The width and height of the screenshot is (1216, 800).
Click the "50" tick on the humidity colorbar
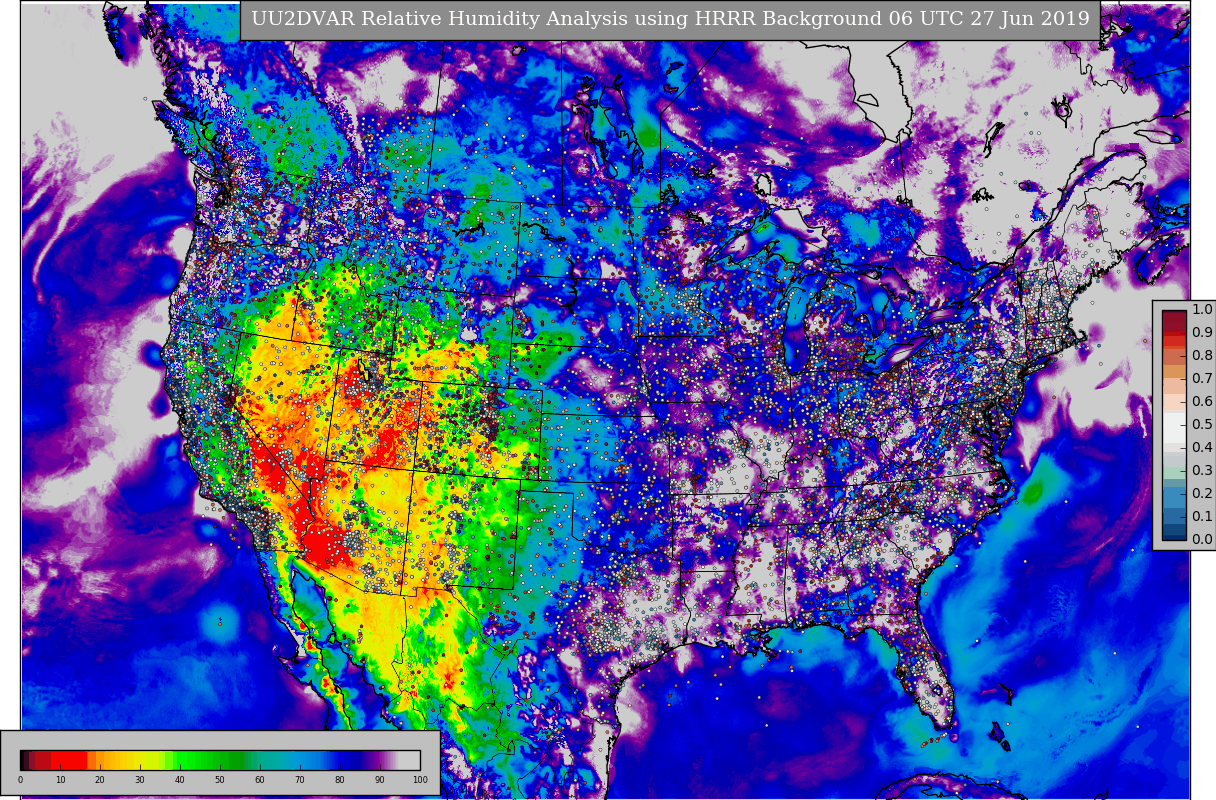point(220,780)
